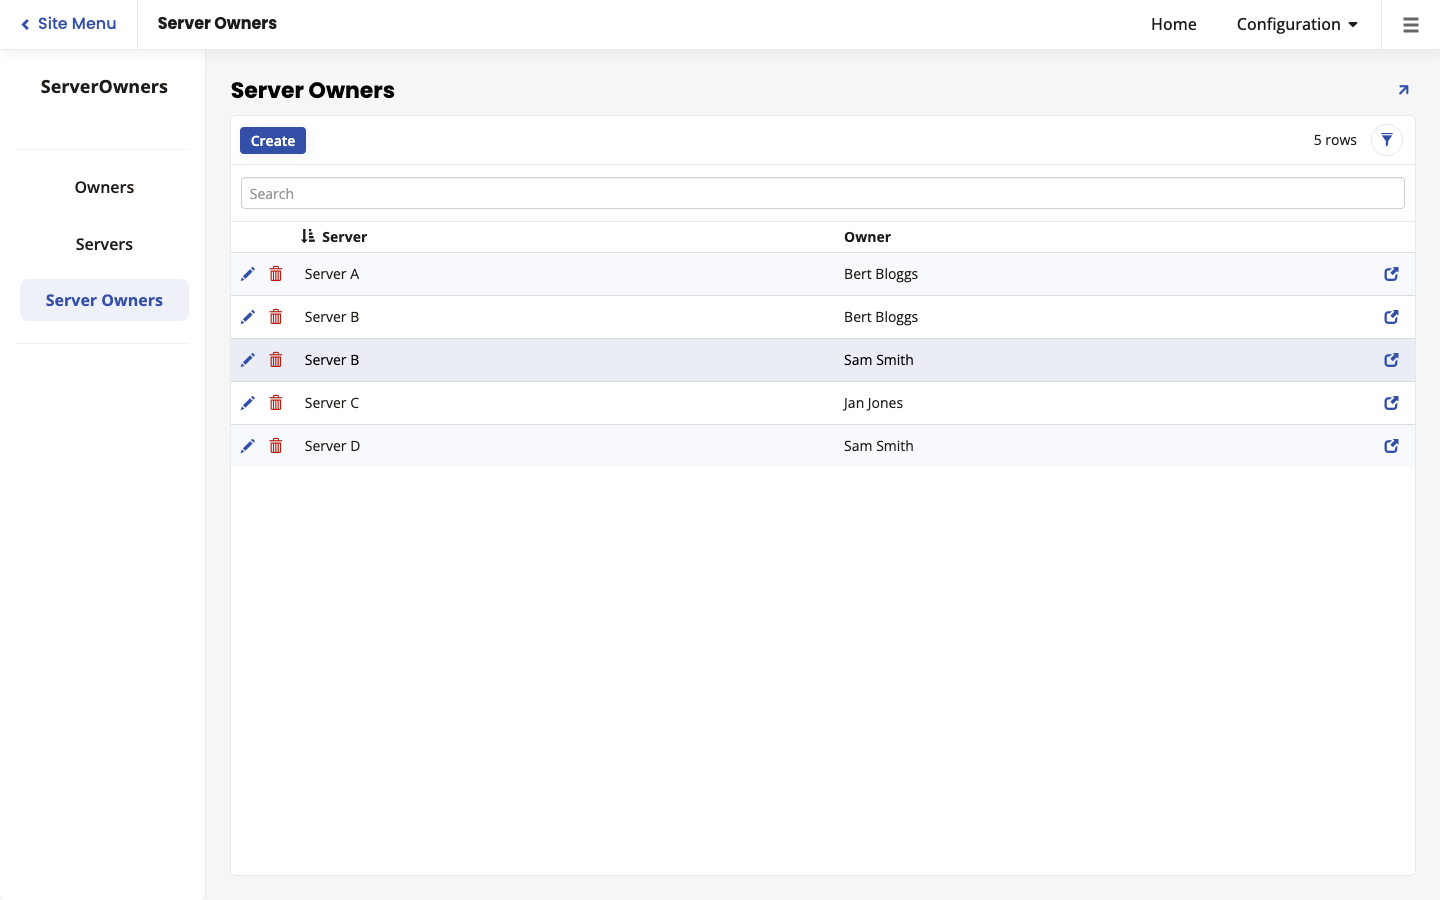
Task: Delete the Server B row owned by Bert Bloggs
Action: point(276,316)
